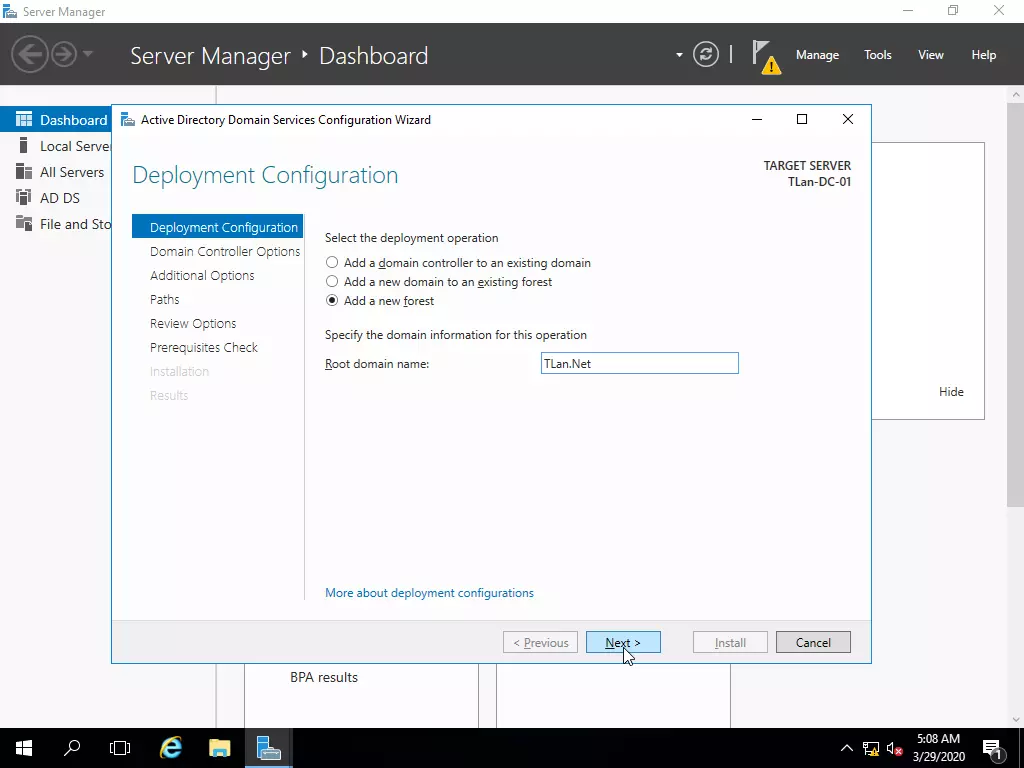Maximize the AD DS Configuration Wizard

(x=802, y=120)
